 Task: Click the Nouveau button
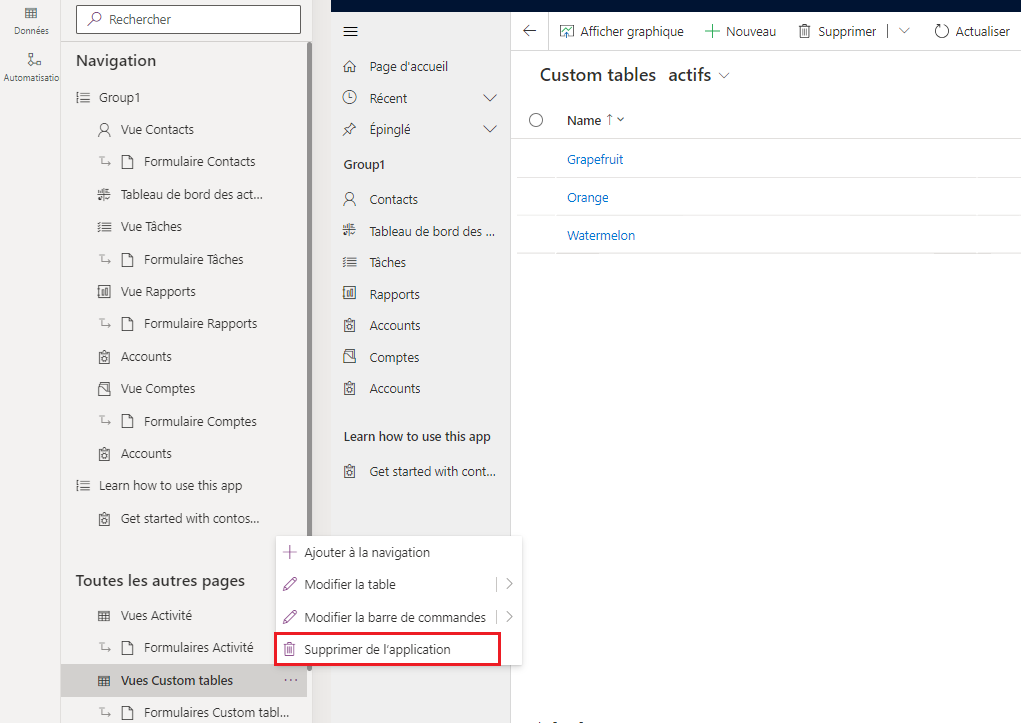tap(741, 31)
